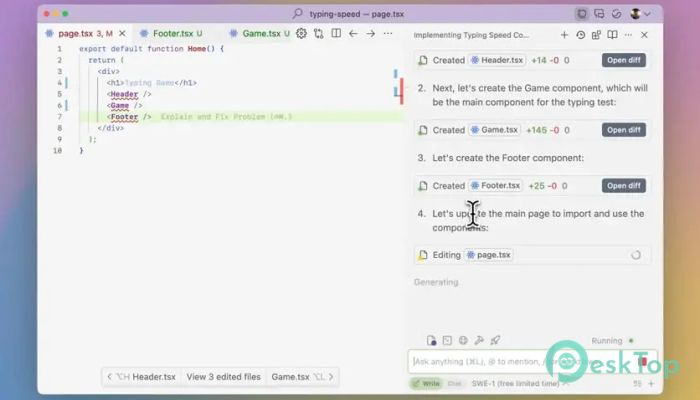
Task: Toggle the Cascade panel icon in title bar
Action: 582,14
